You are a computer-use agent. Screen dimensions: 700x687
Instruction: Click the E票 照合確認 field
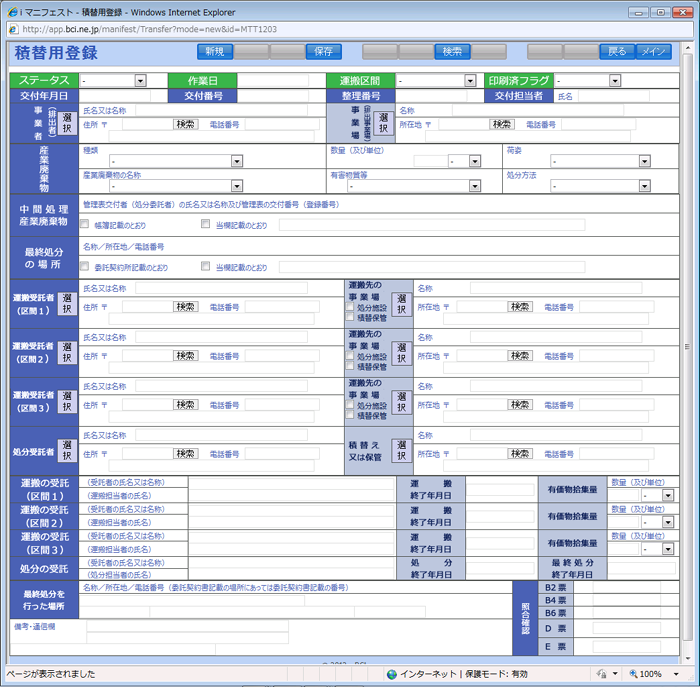point(627,646)
